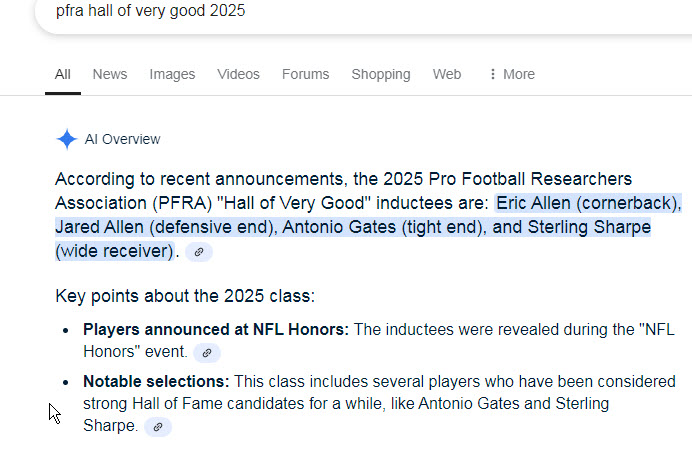Click source link icon after Sterling Sharpe paragraph
692x464 pixels.
(x=199, y=253)
